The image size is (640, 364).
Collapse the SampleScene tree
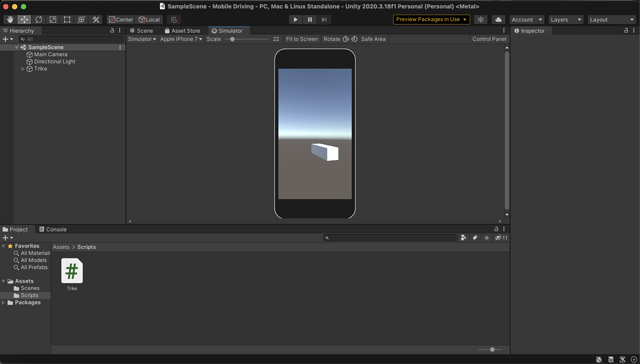pyautogui.click(x=16, y=47)
